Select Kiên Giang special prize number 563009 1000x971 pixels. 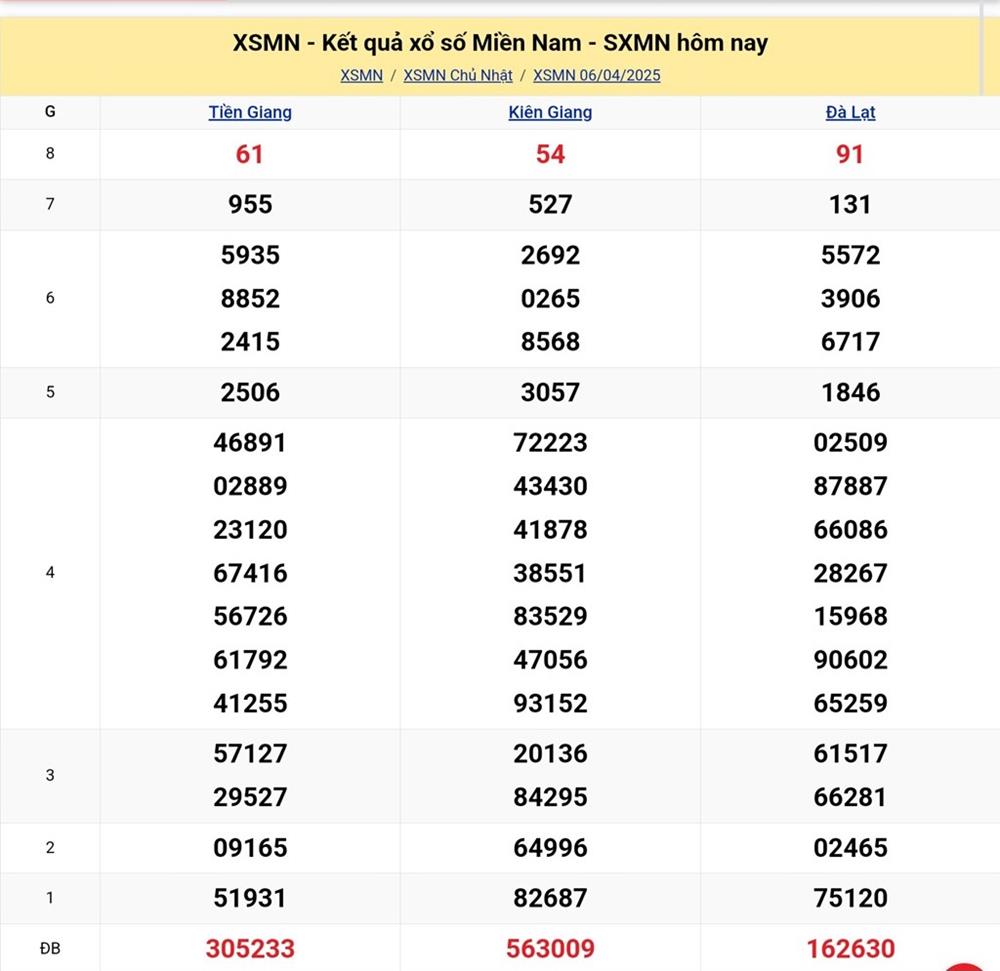pyautogui.click(x=550, y=948)
